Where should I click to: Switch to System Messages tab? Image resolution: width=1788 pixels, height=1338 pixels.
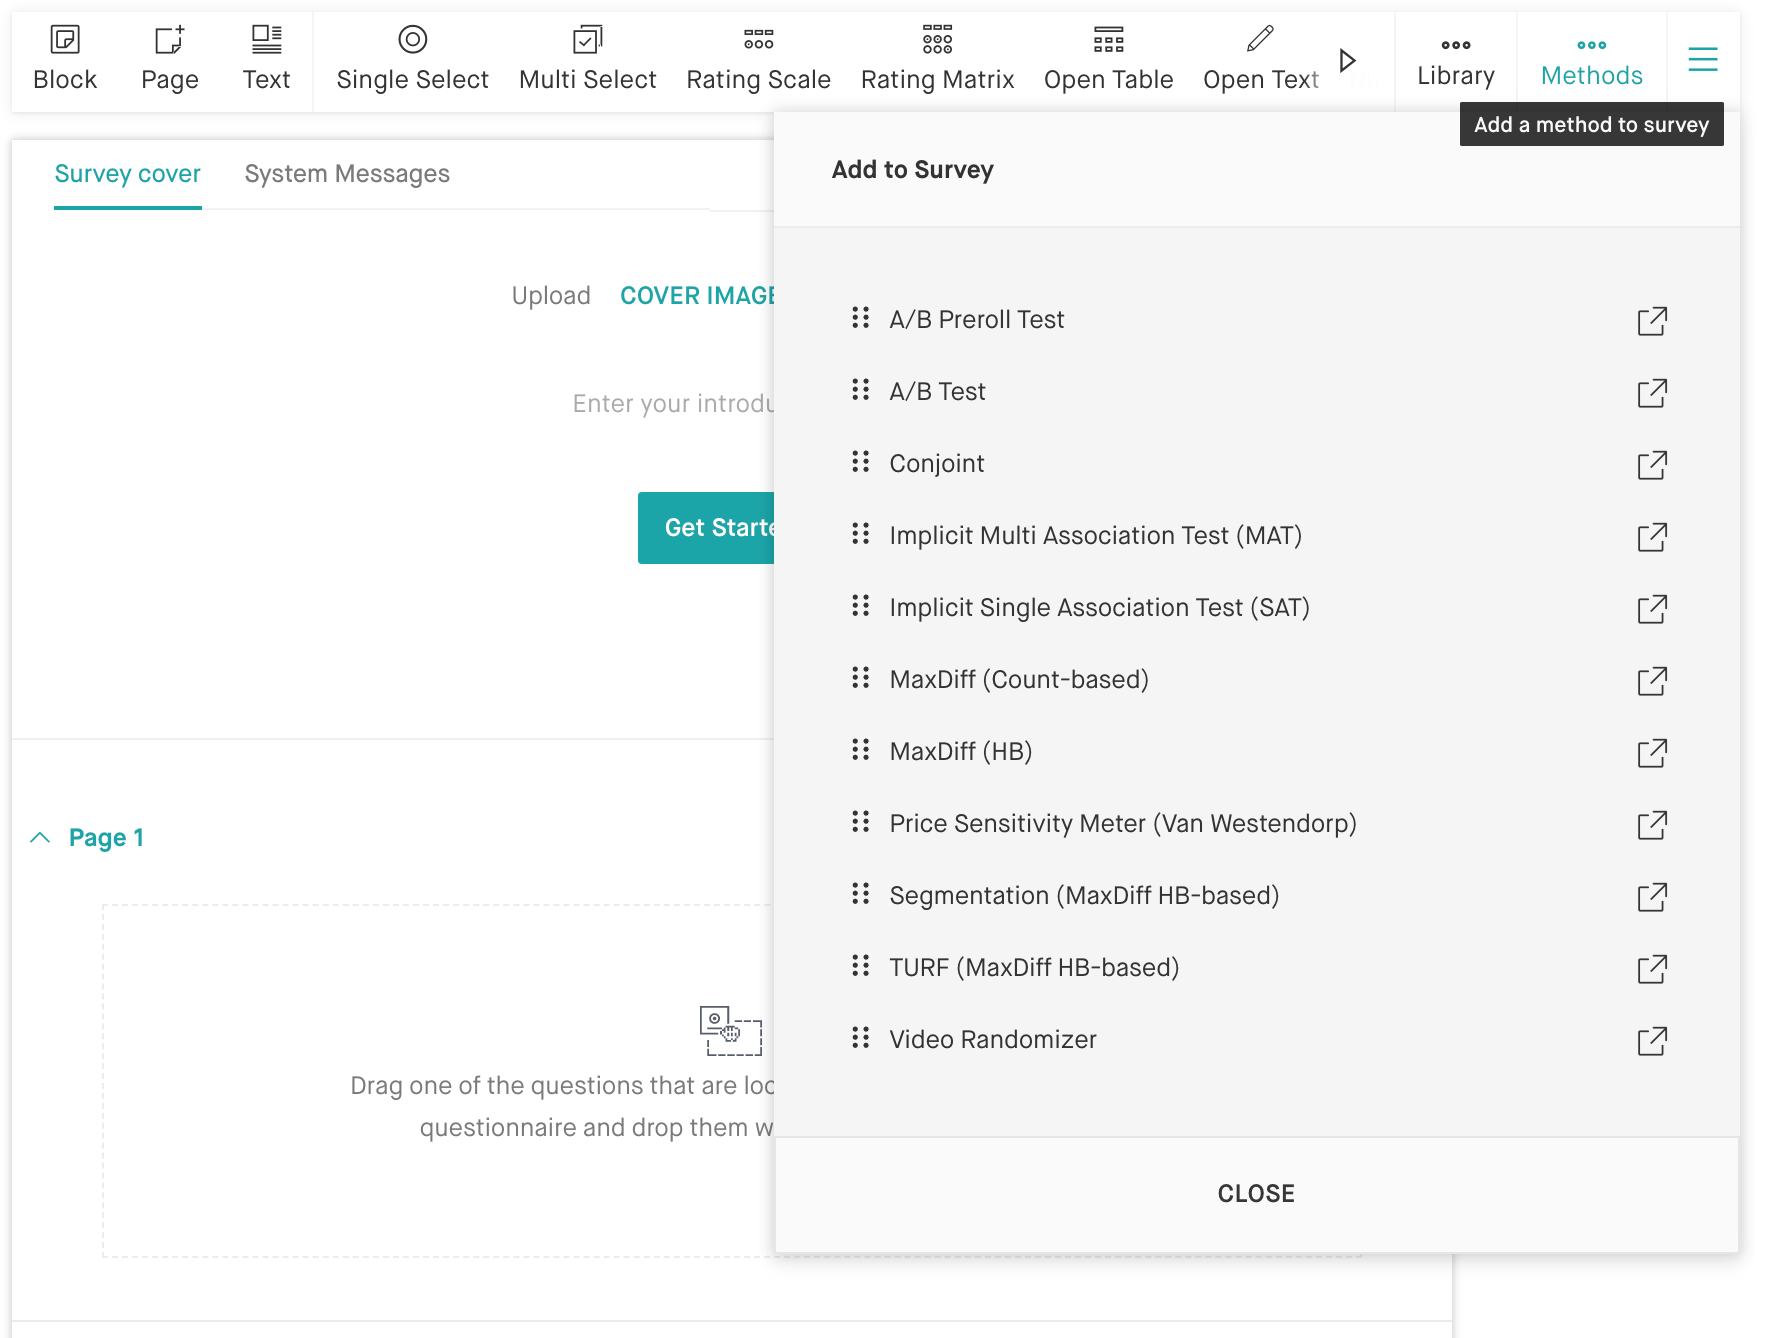(347, 174)
